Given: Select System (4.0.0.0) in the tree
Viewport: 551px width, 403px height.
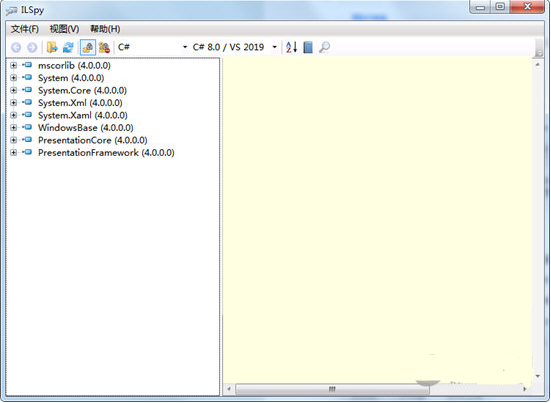Looking at the screenshot, I should click(x=71, y=78).
